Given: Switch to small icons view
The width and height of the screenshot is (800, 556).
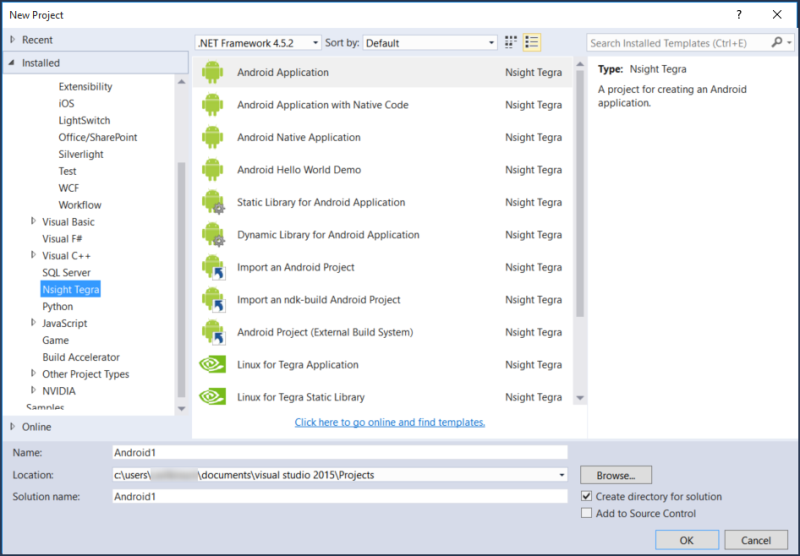Looking at the screenshot, I should [x=511, y=42].
